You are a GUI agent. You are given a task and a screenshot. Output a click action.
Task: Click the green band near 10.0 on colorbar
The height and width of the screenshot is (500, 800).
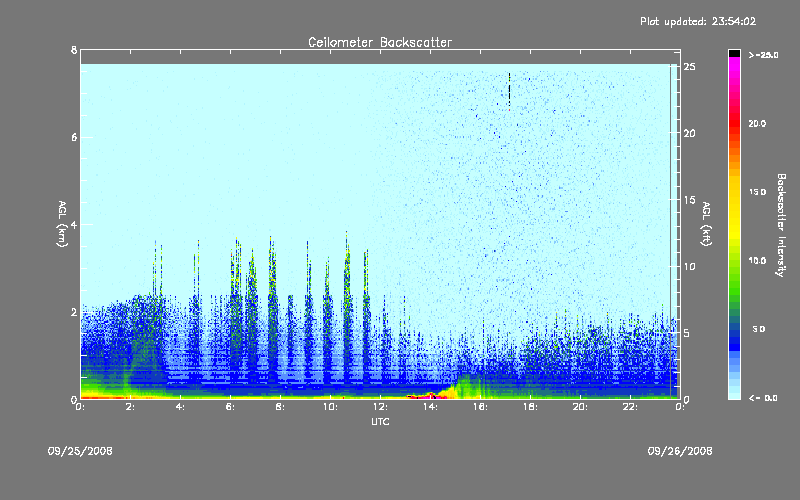(734, 261)
